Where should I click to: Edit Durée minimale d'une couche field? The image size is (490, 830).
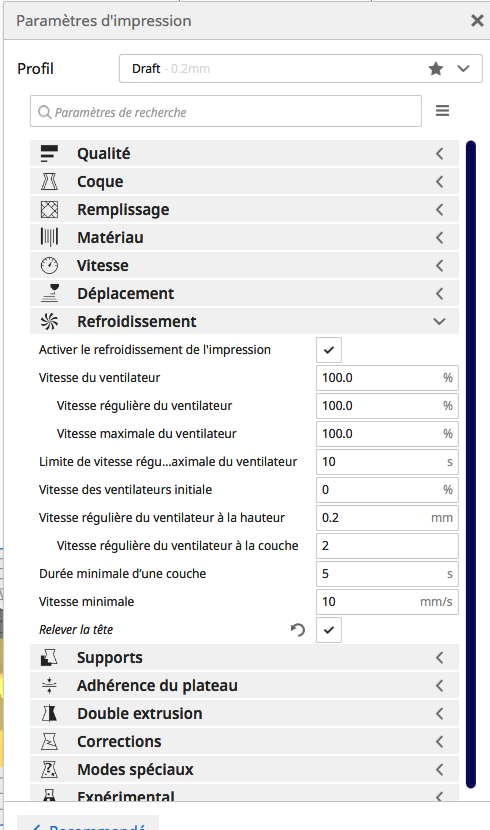click(x=387, y=574)
